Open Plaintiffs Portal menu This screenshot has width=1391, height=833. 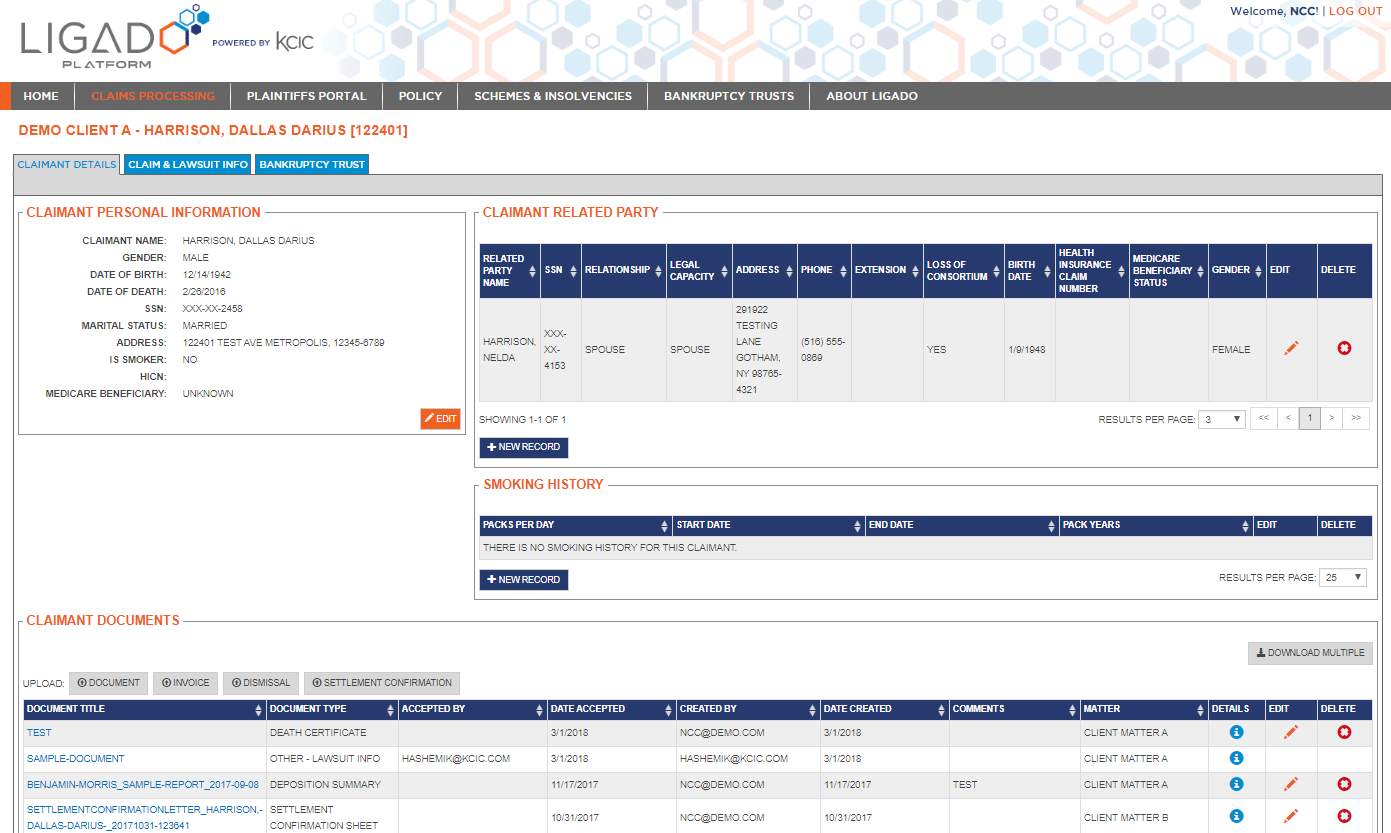(x=307, y=96)
